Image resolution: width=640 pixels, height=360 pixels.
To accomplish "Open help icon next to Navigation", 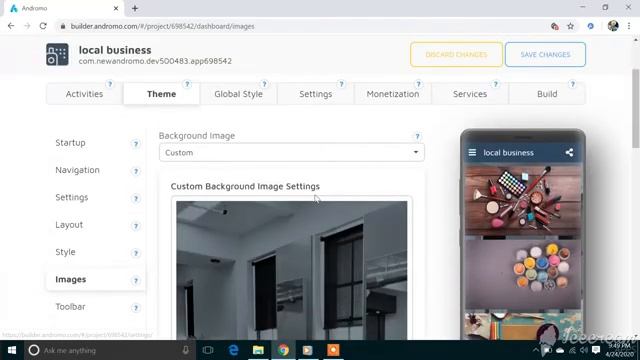I will pyautogui.click(x=136, y=171).
